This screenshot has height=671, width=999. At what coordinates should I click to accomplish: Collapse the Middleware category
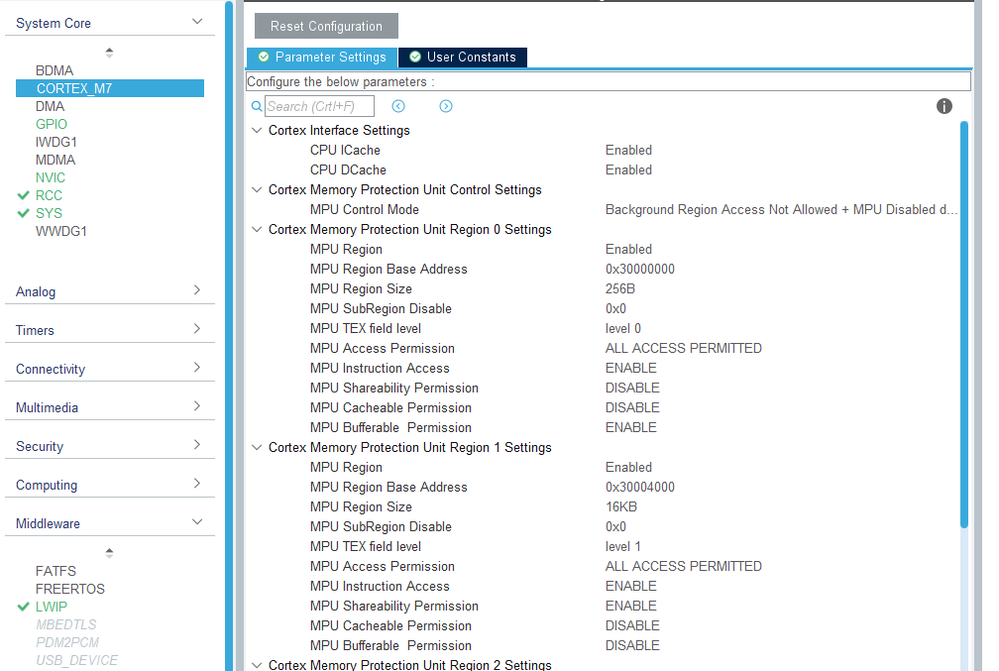198,522
